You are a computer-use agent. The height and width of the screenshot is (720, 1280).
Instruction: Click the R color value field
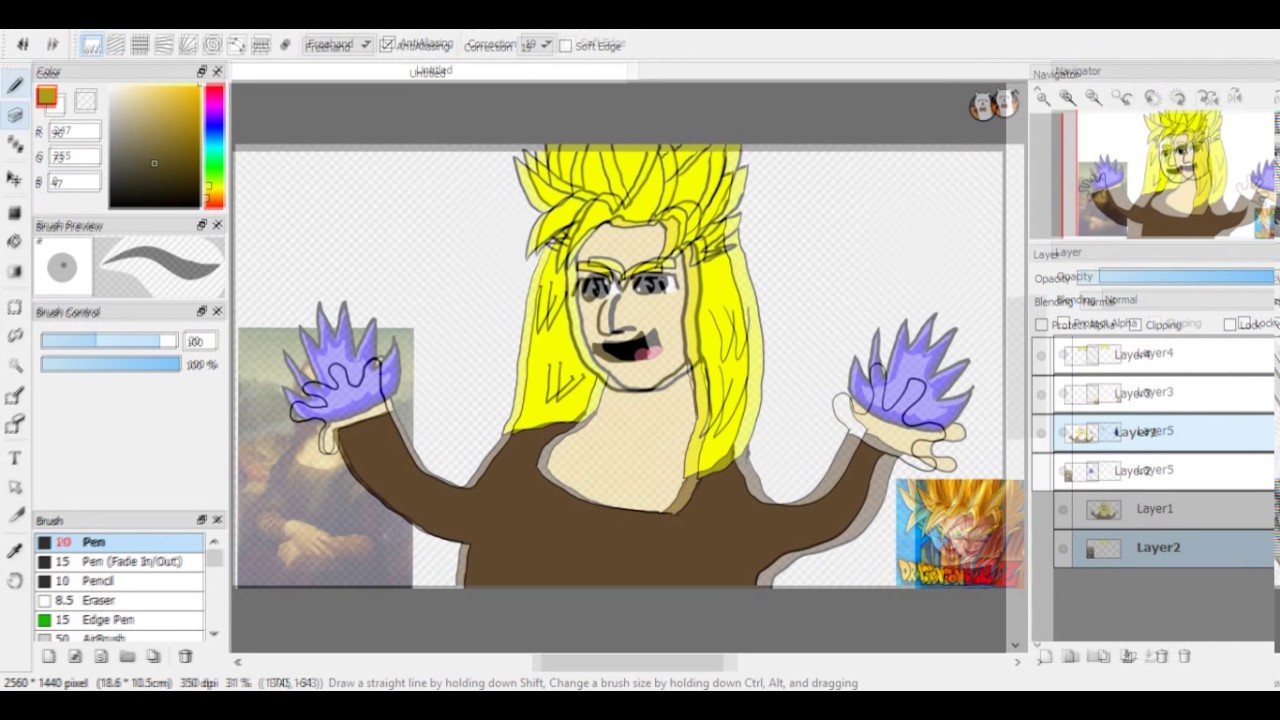[75, 131]
